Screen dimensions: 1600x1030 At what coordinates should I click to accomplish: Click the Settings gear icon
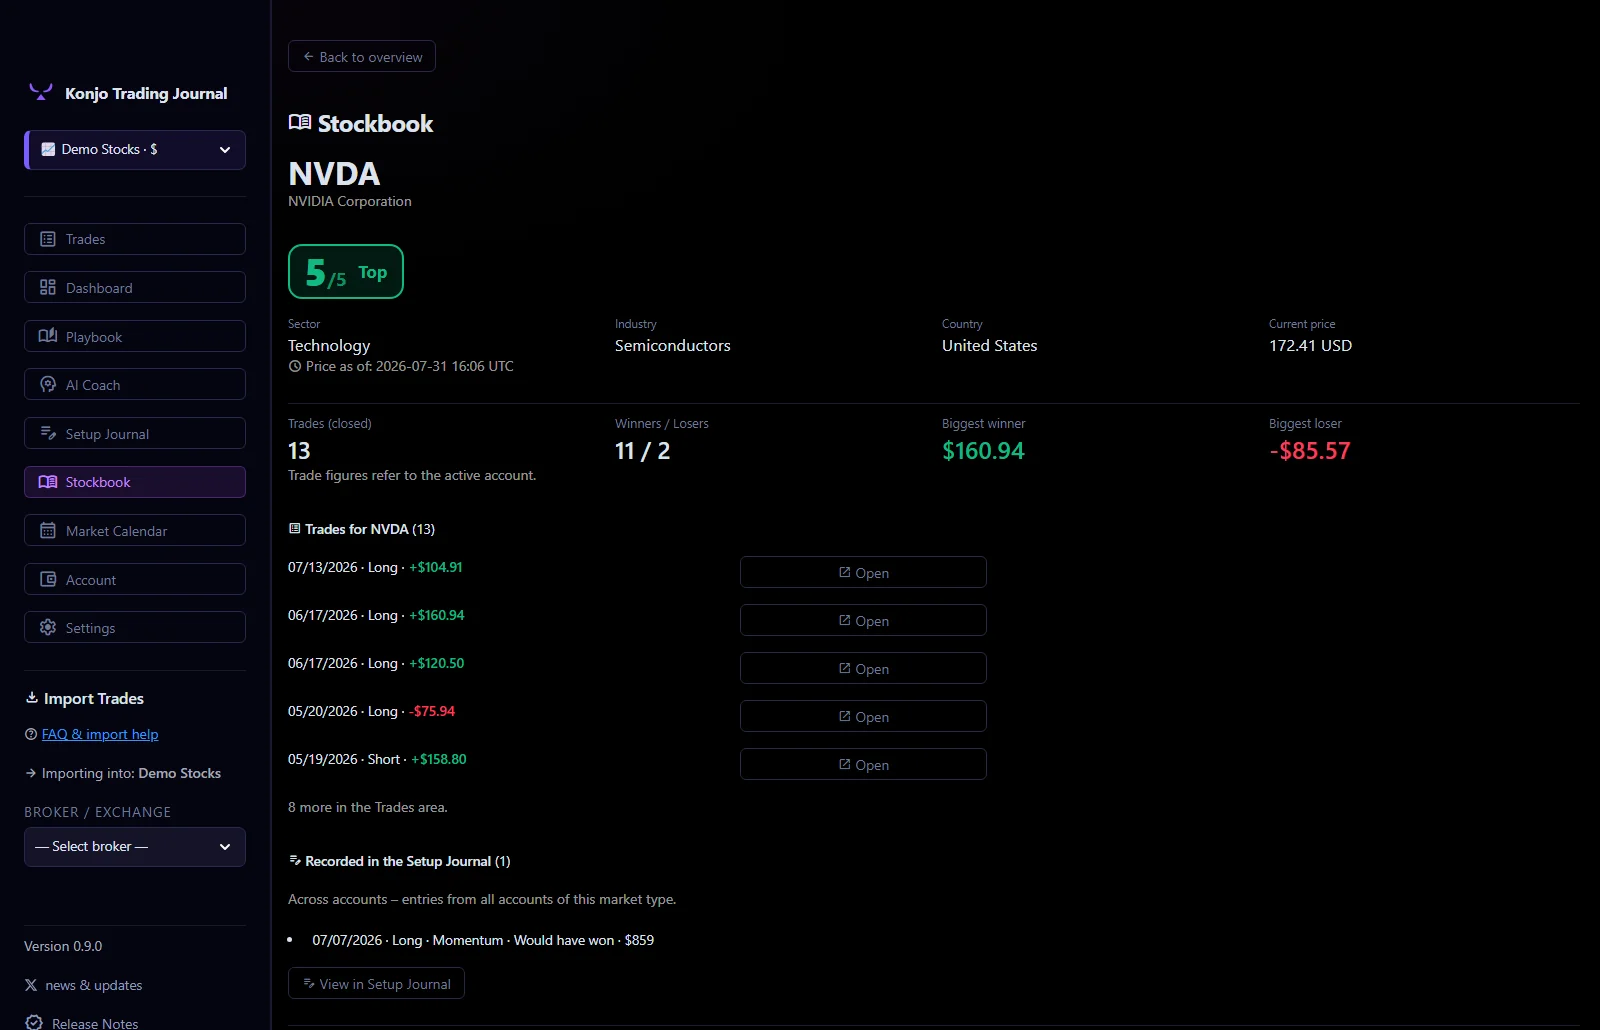coord(48,628)
